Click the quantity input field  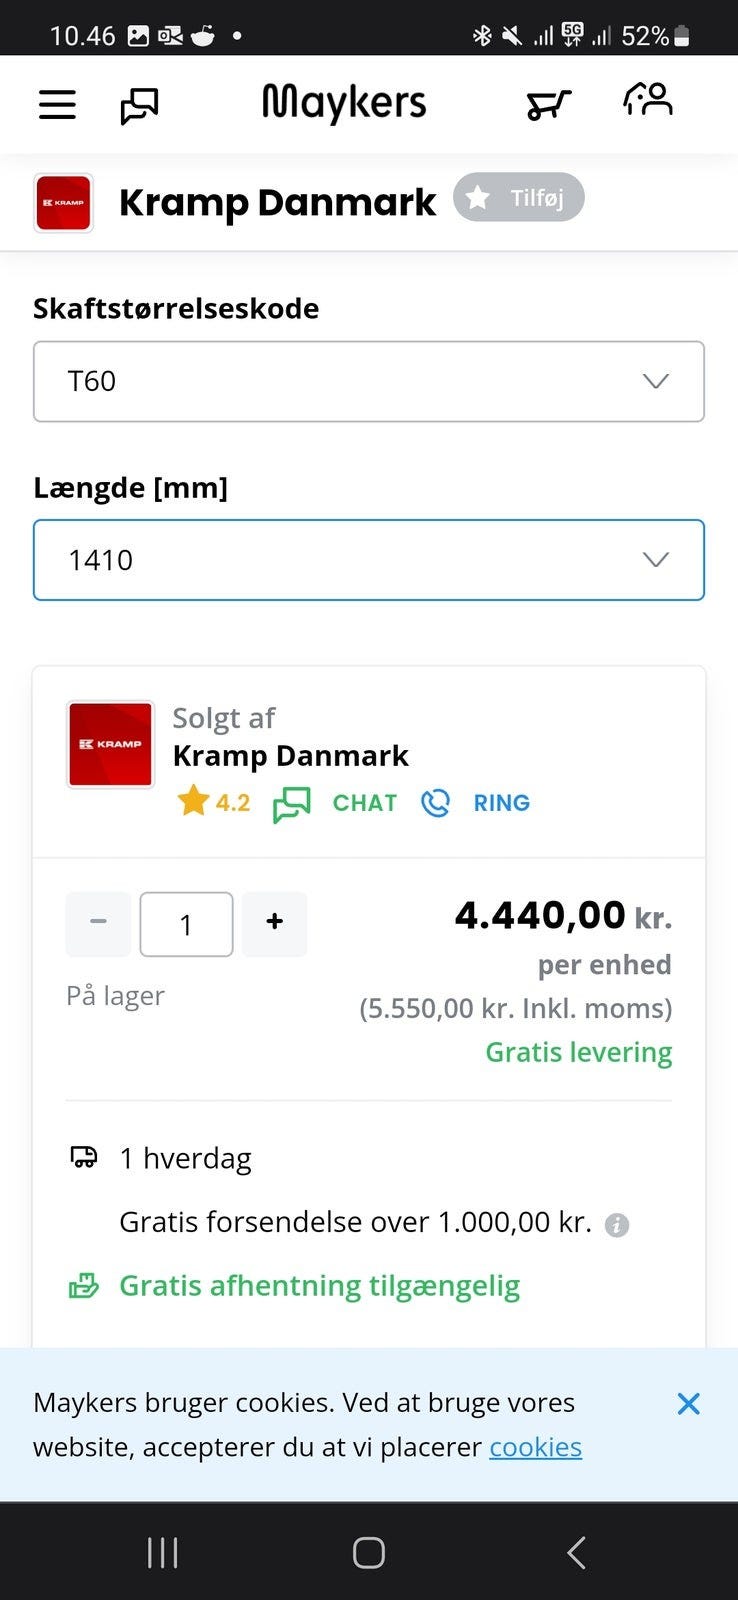coord(186,924)
